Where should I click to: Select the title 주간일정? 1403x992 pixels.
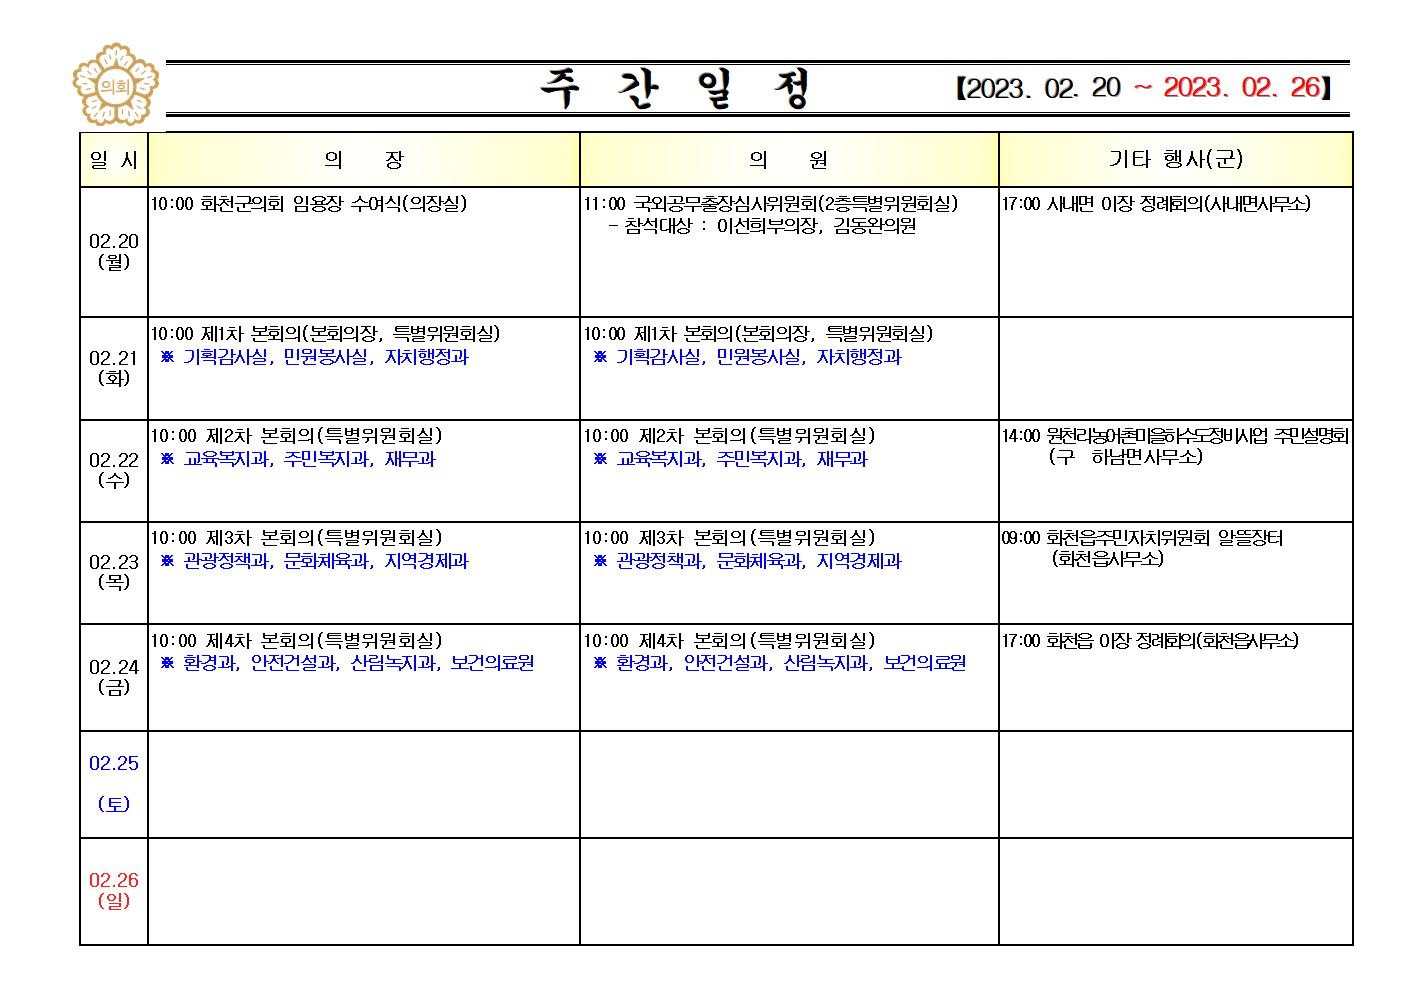(675, 90)
